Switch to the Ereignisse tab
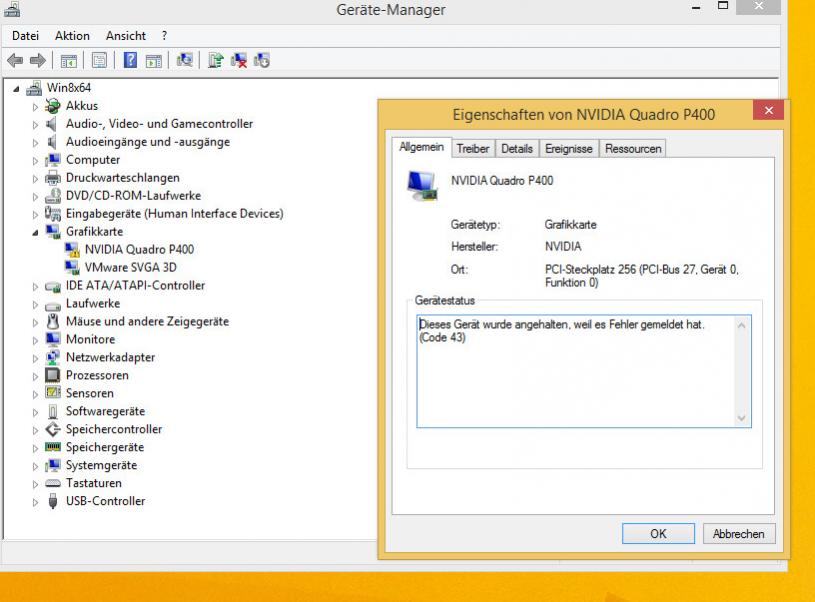815x602 pixels. click(569, 149)
